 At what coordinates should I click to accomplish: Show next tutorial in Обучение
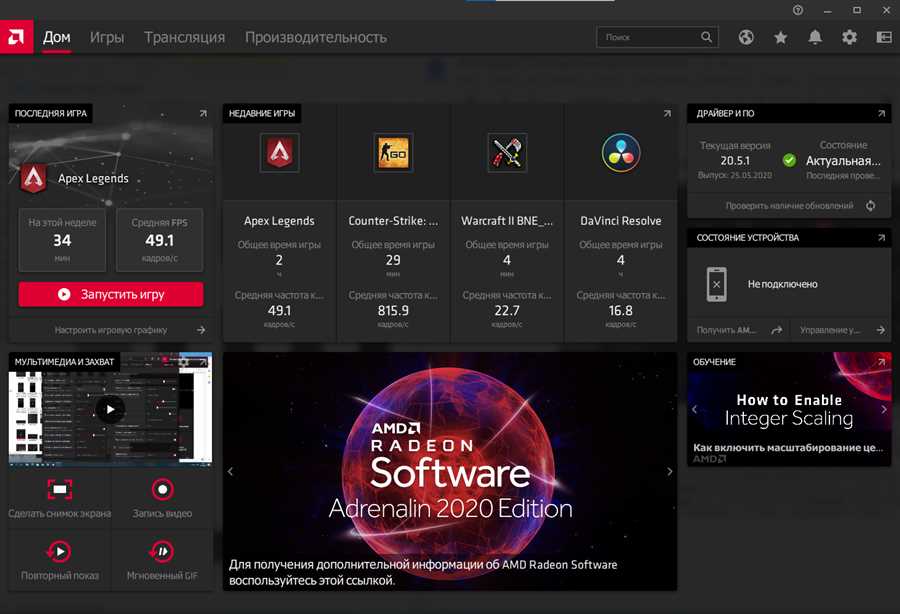coord(884,409)
